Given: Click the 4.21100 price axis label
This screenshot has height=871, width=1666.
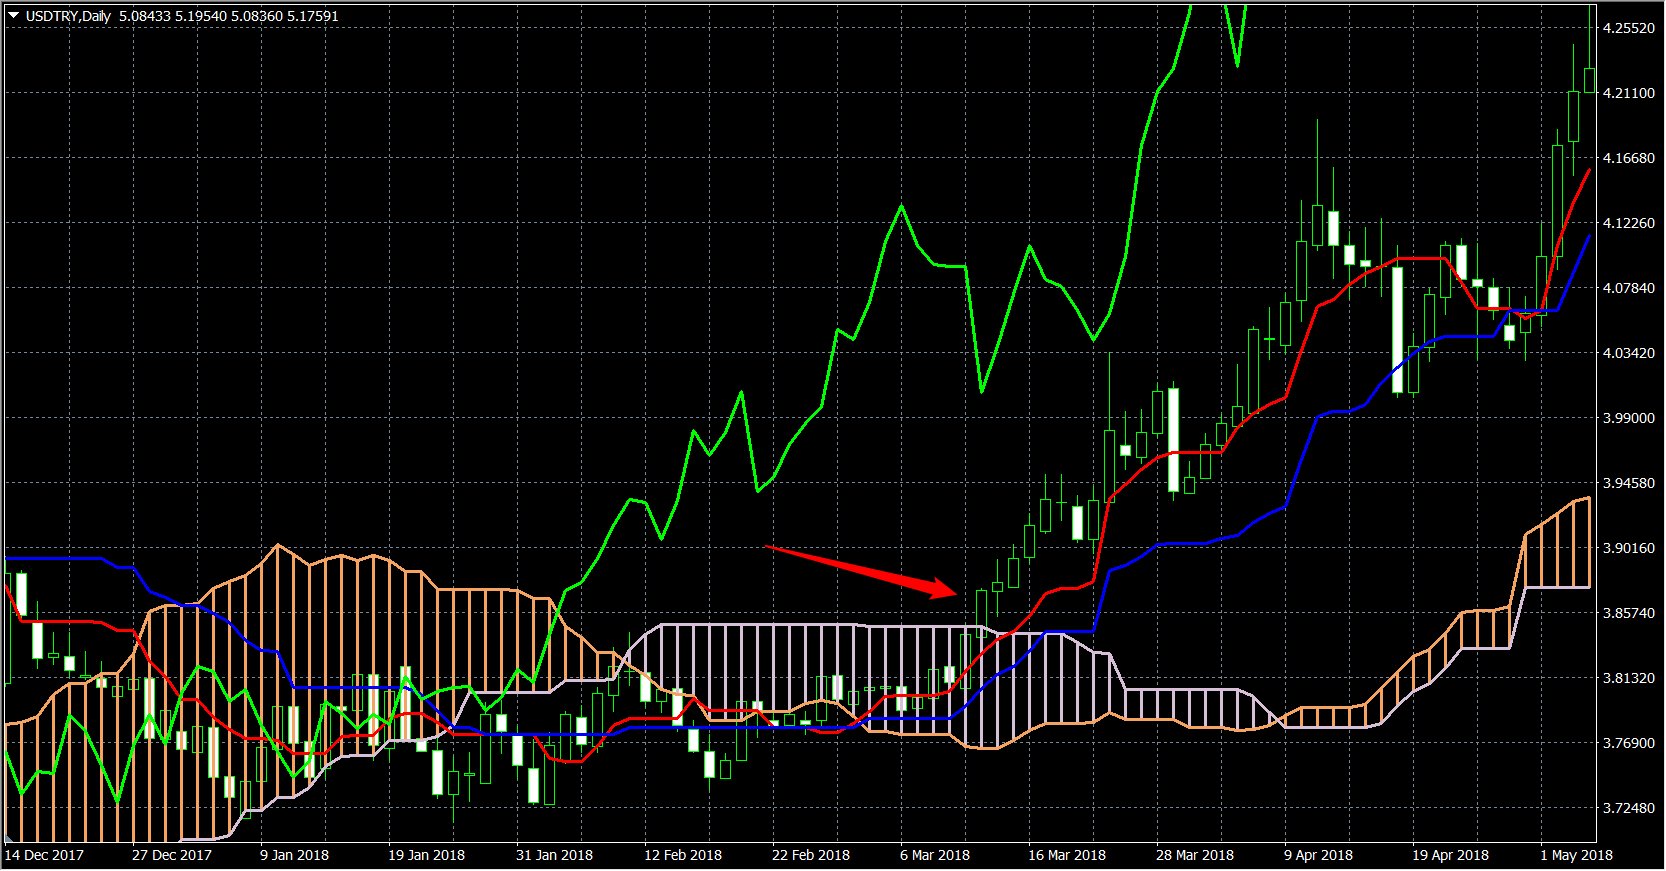Looking at the screenshot, I should click(1628, 93).
